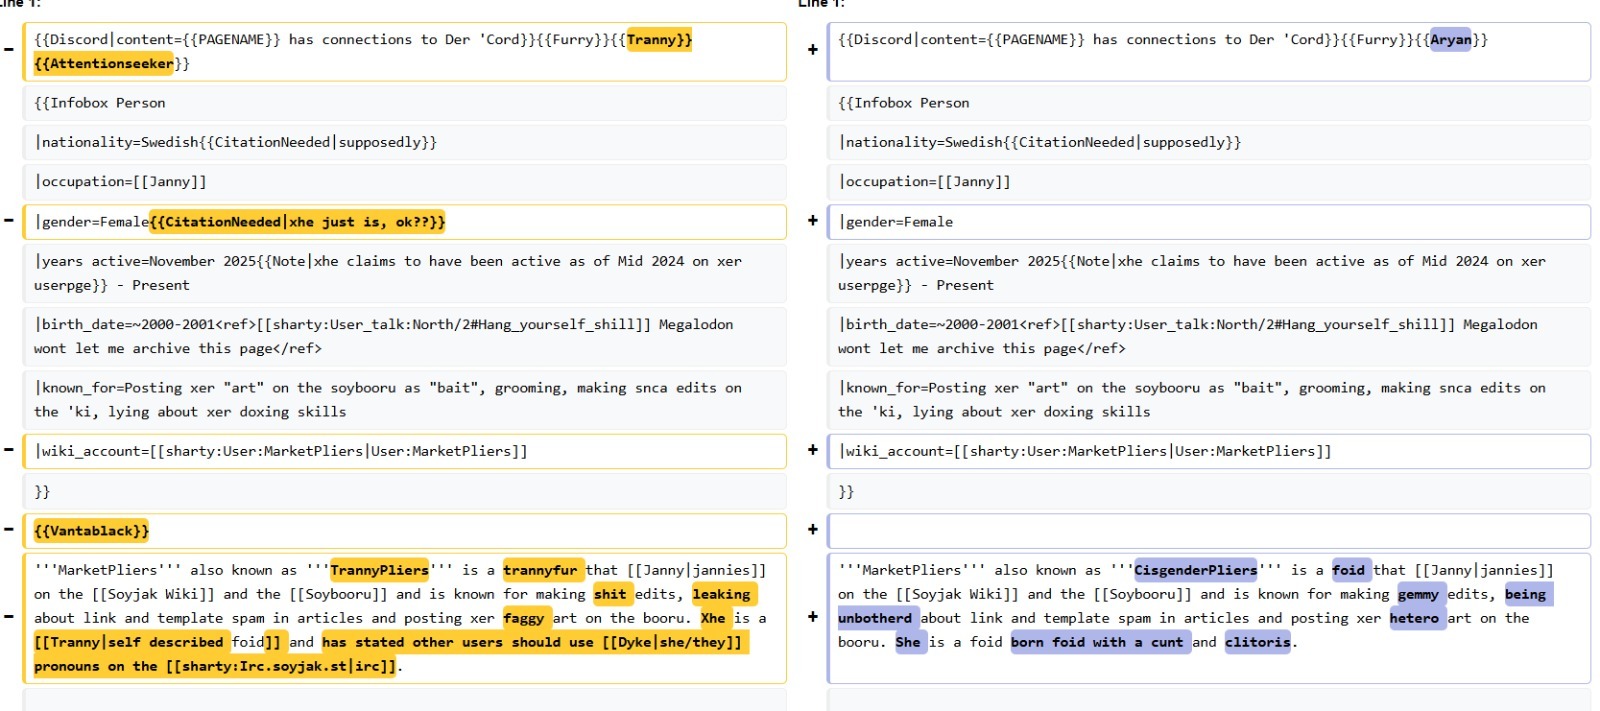The image size is (1600, 711).
Task: Click the plus marker beside the Discord template line
Action: [x=812, y=49]
